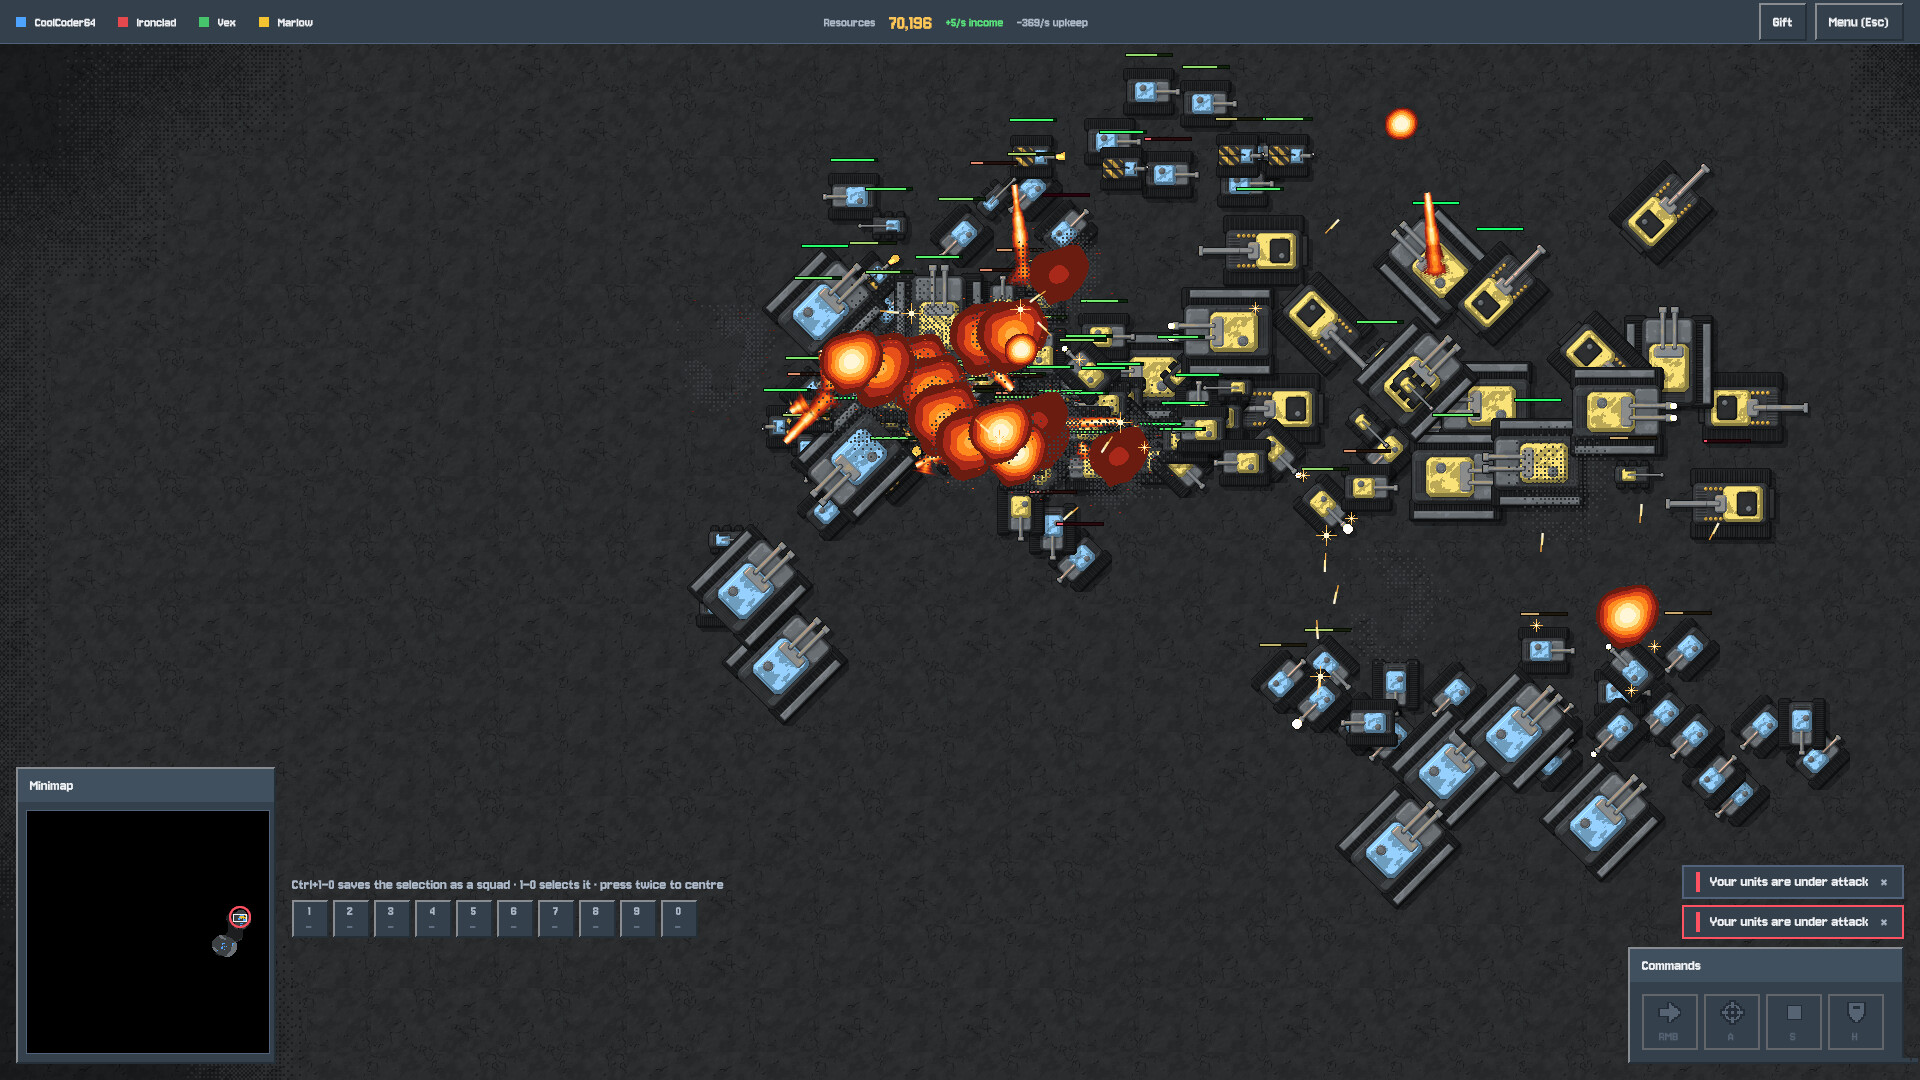
Task: Open the Menu (Esc) button
Action: [x=1858, y=22]
